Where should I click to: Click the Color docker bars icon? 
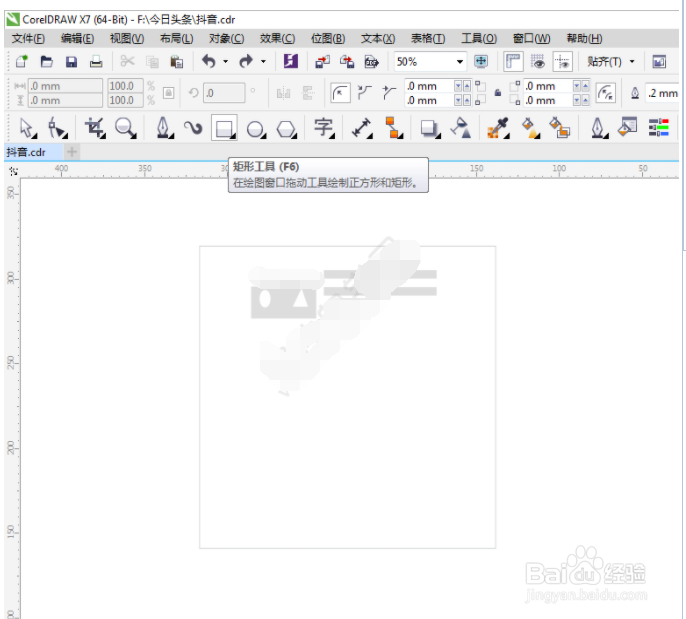[659, 127]
